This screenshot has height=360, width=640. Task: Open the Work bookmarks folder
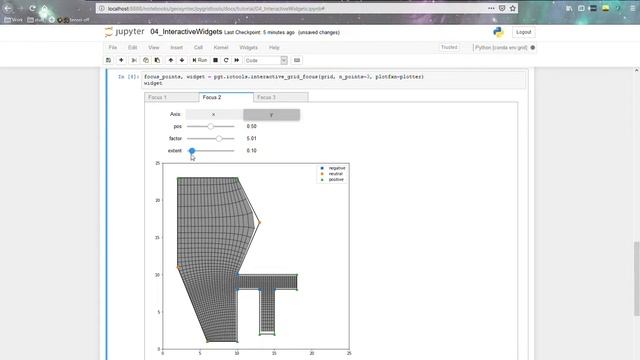click(x=13, y=20)
